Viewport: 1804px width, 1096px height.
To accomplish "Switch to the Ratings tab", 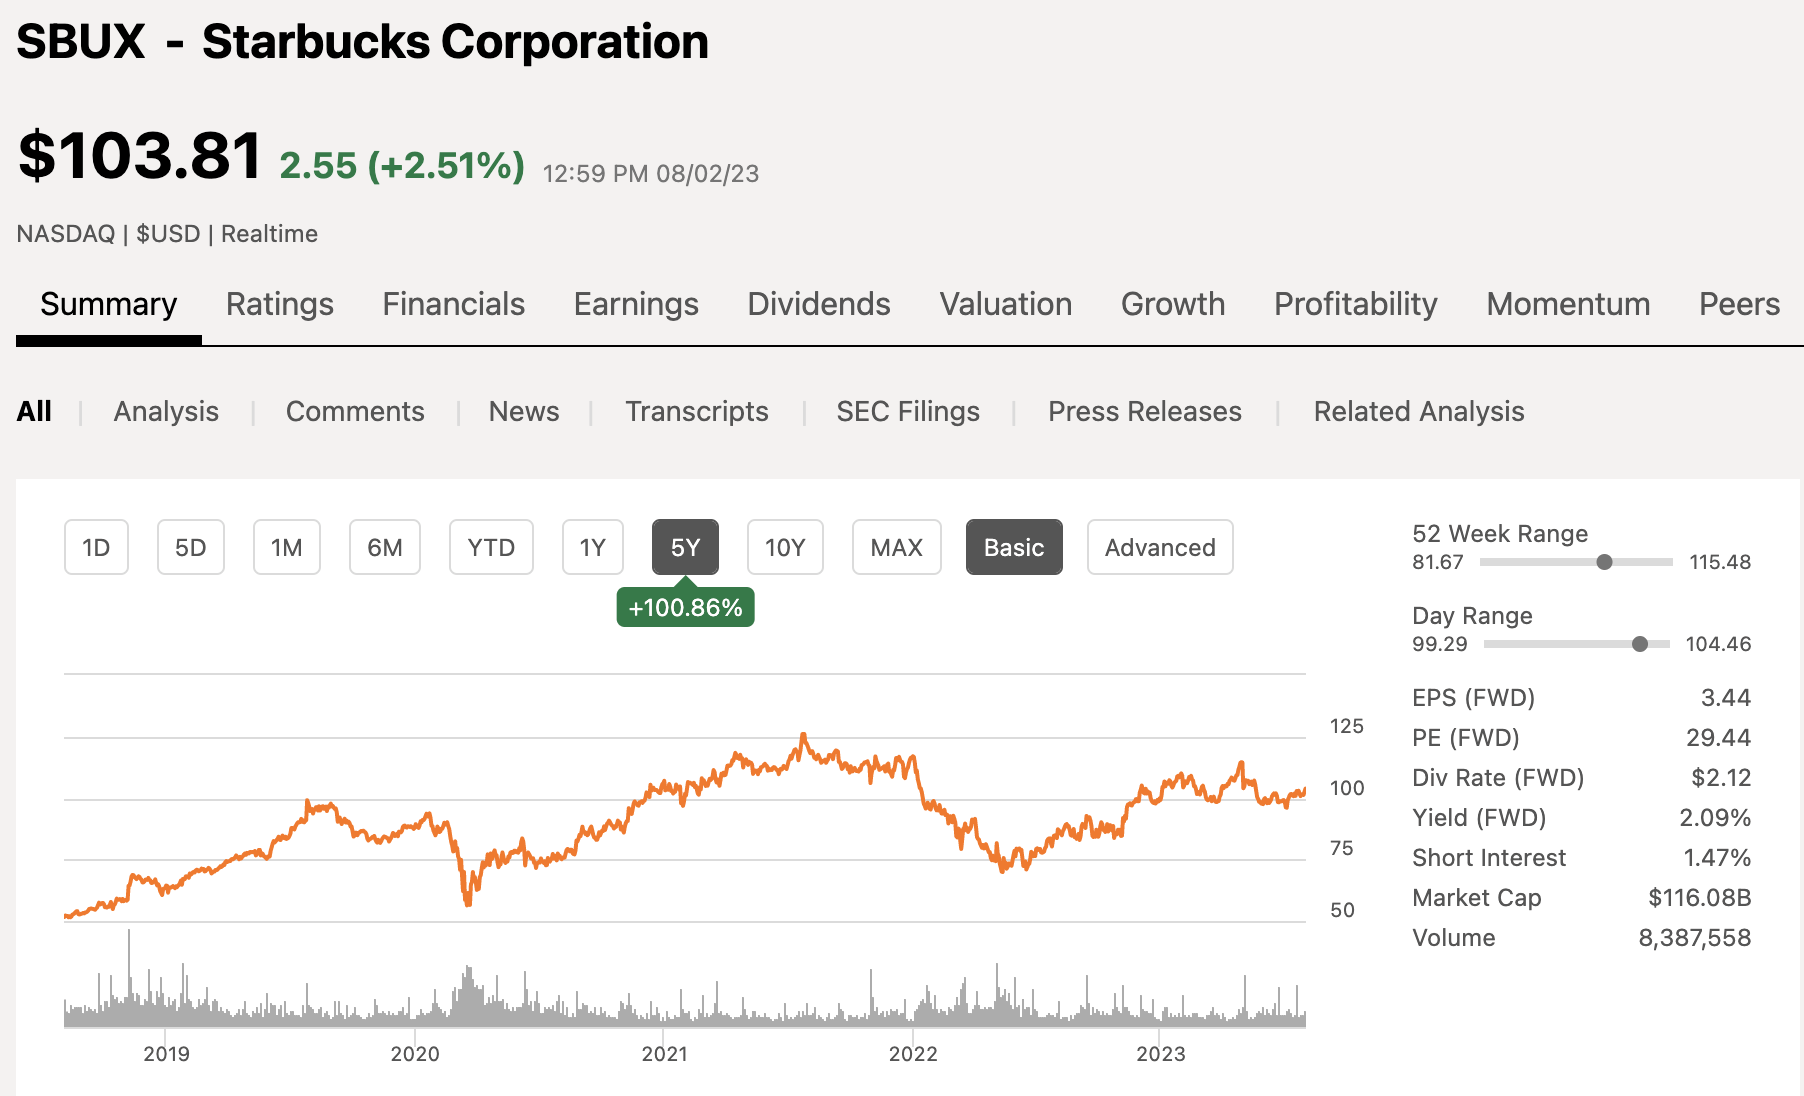I will coord(280,304).
